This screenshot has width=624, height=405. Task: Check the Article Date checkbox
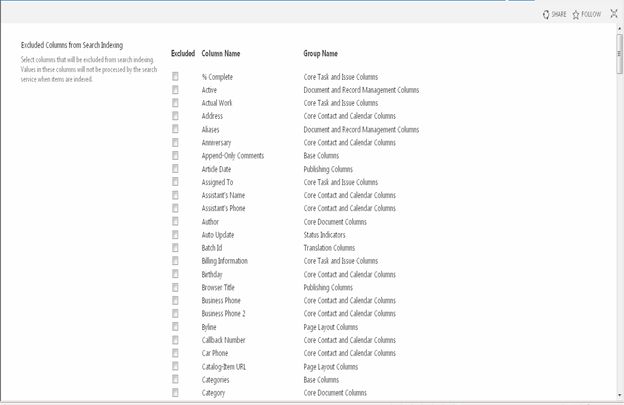(x=175, y=169)
